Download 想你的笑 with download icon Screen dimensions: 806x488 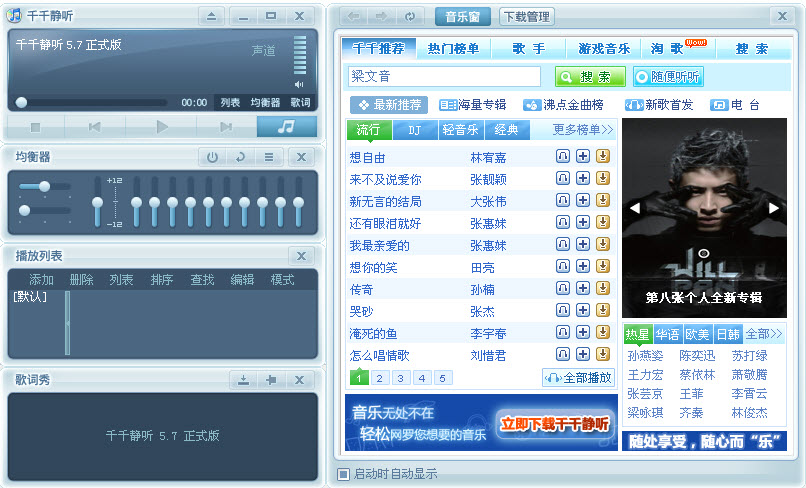(603, 266)
